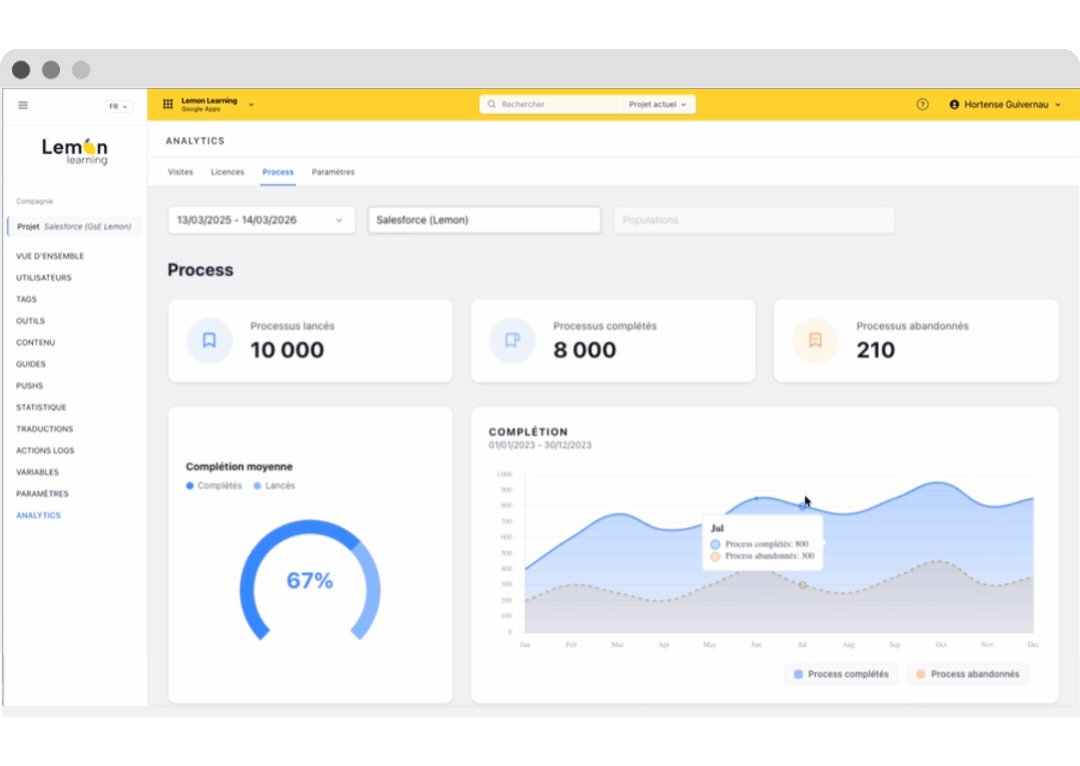Open the apps grid icon in header
The height and width of the screenshot is (766, 1080).
(168, 104)
